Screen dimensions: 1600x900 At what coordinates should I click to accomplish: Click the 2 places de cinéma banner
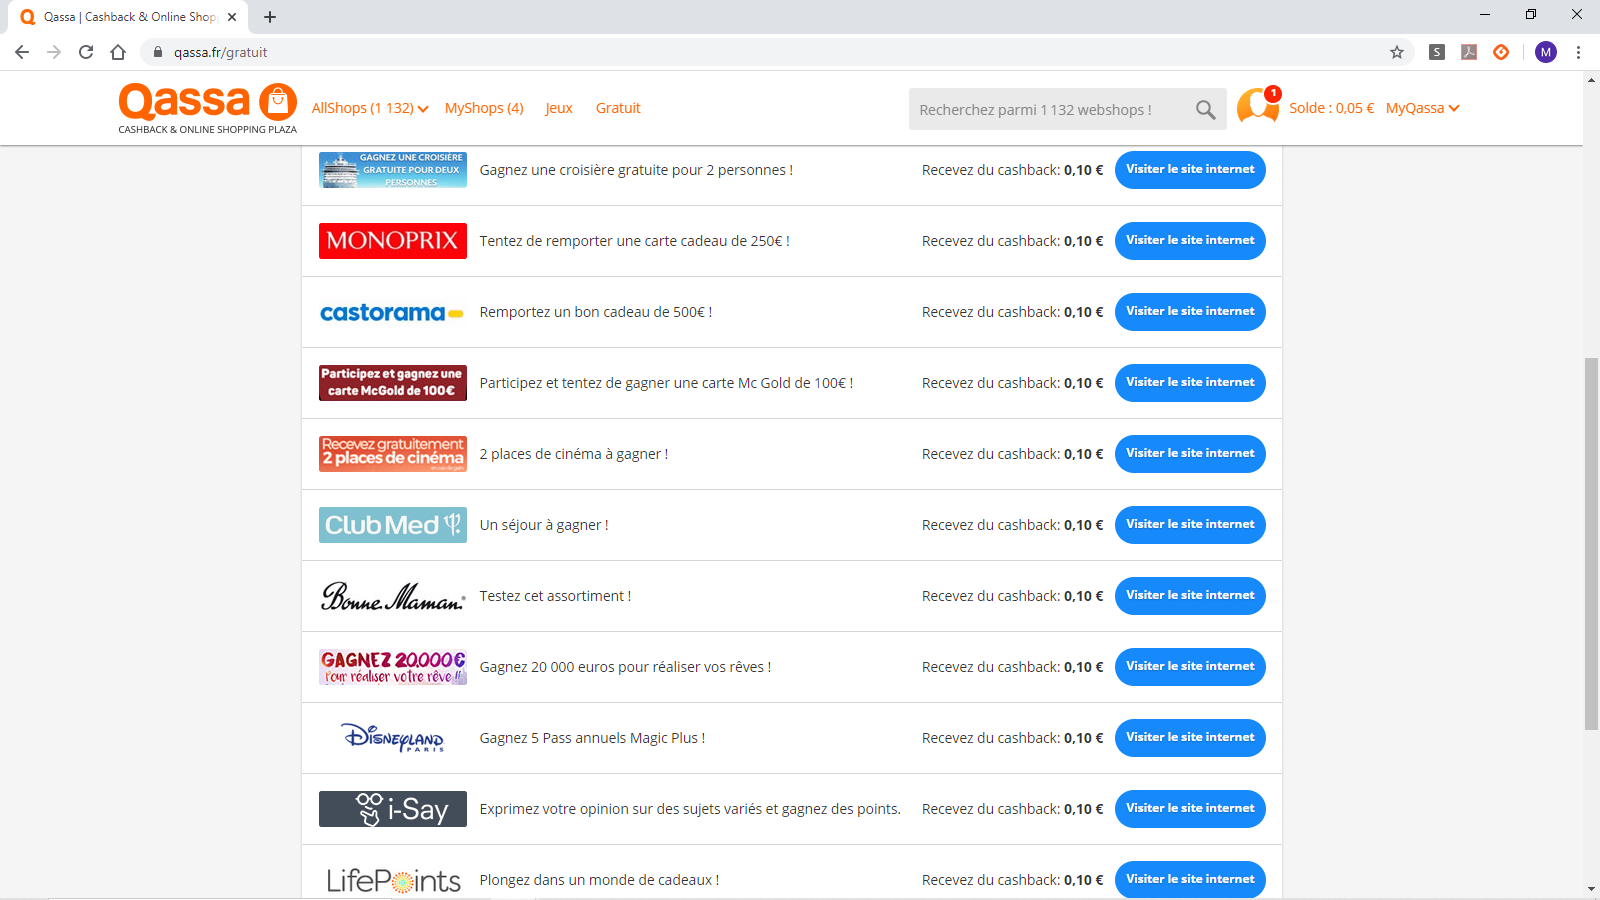click(x=393, y=454)
